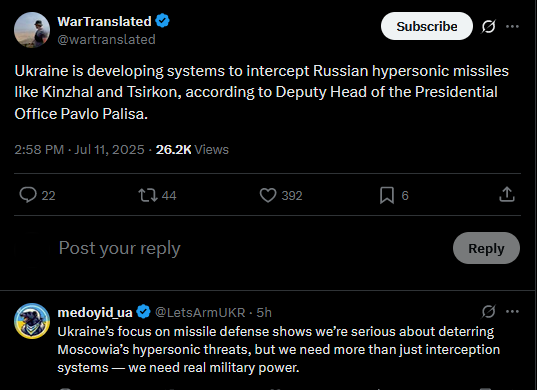Image resolution: width=537 pixels, height=390 pixels.
Task: Open medoyid_ua display name link
Action: [95, 312]
